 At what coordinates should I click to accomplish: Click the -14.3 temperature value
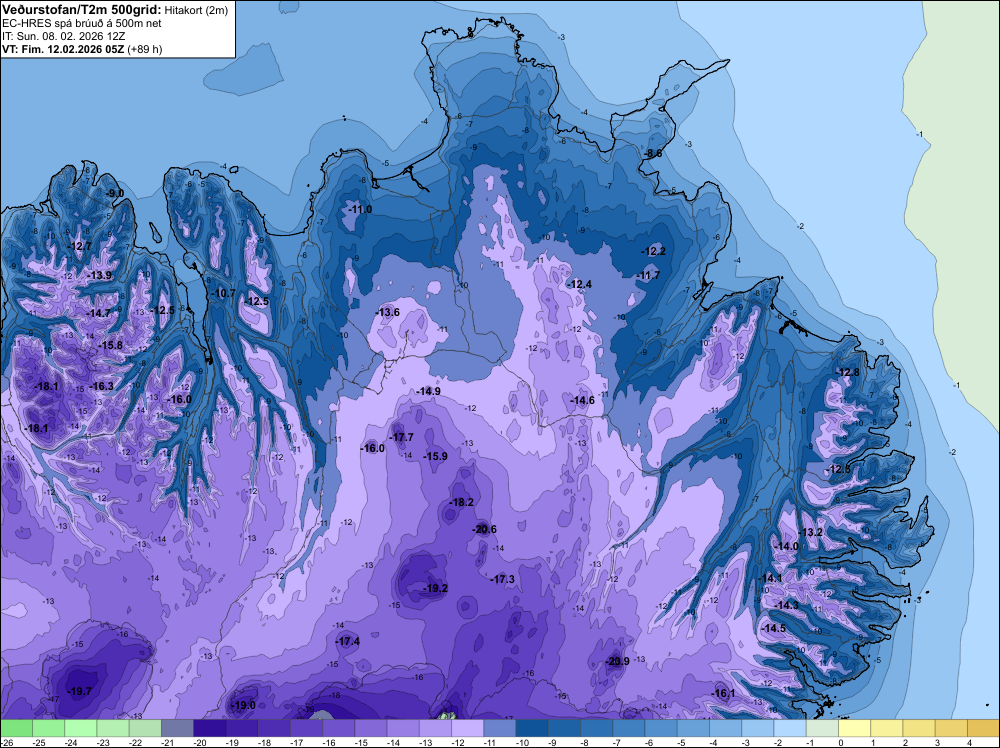tap(787, 605)
